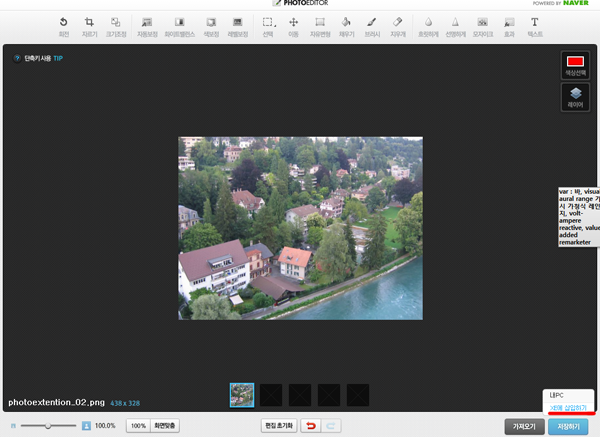Click the aerial village photo on canvas

(x=300, y=228)
